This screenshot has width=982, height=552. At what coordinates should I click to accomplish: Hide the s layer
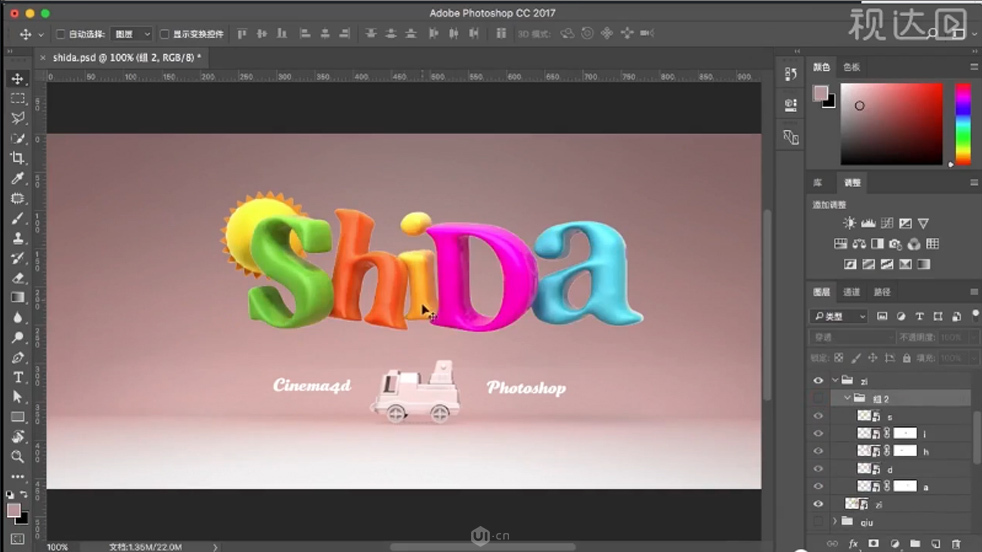click(x=818, y=416)
